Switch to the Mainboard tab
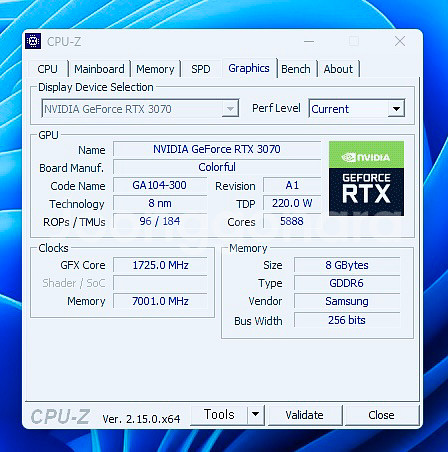The height and width of the screenshot is (452, 448). pos(99,69)
